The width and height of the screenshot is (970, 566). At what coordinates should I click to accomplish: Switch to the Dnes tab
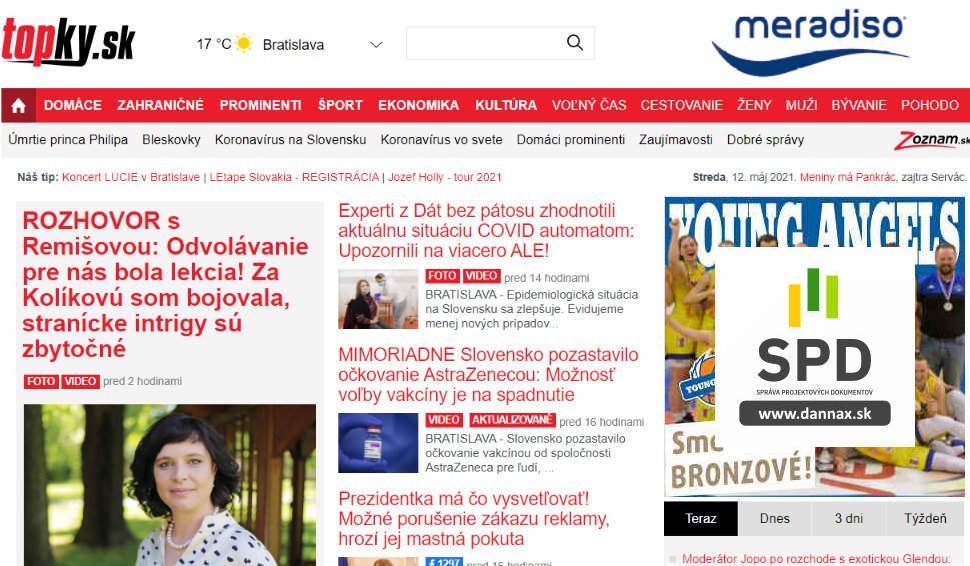click(775, 518)
